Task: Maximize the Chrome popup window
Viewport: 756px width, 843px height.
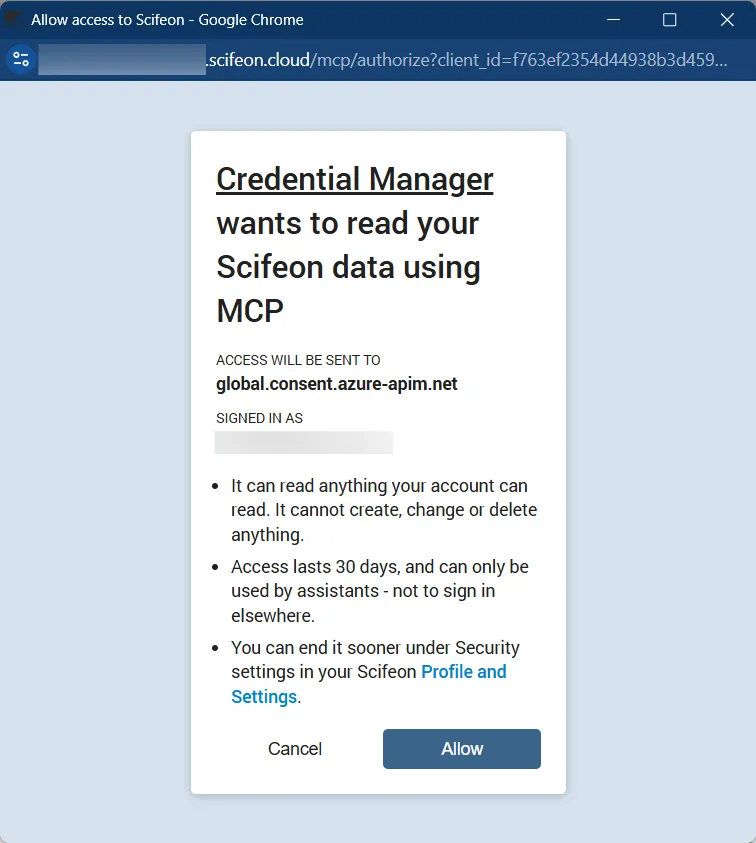Action: pyautogui.click(x=669, y=20)
